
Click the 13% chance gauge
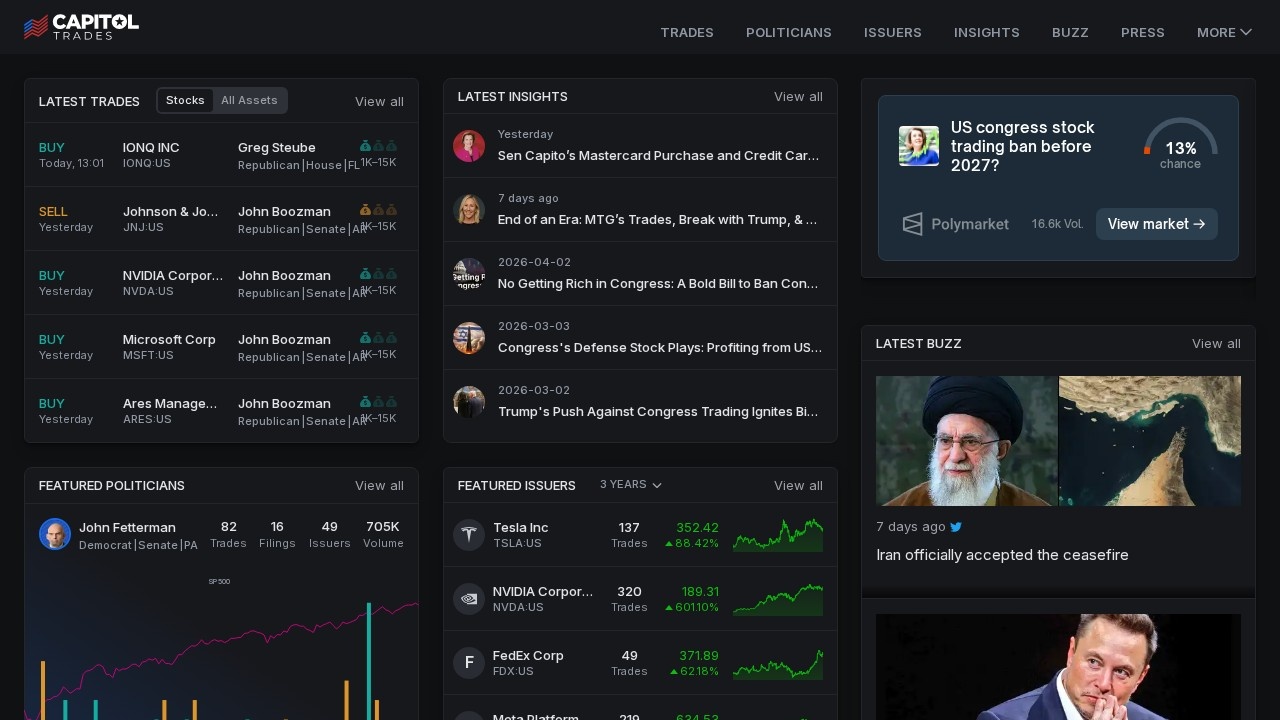tap(1180, 143)
